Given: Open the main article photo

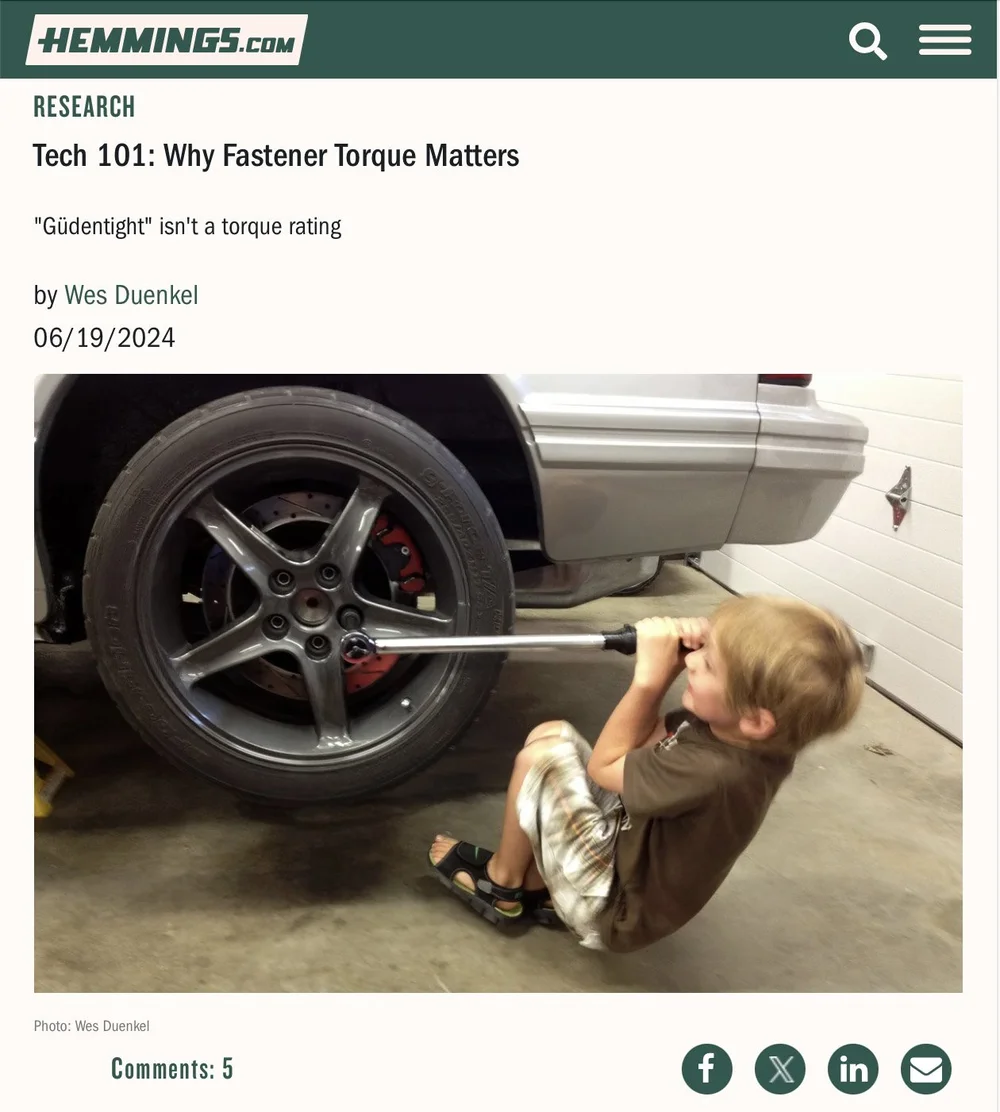Looking at the screenshot, I should tap(498, 683).
